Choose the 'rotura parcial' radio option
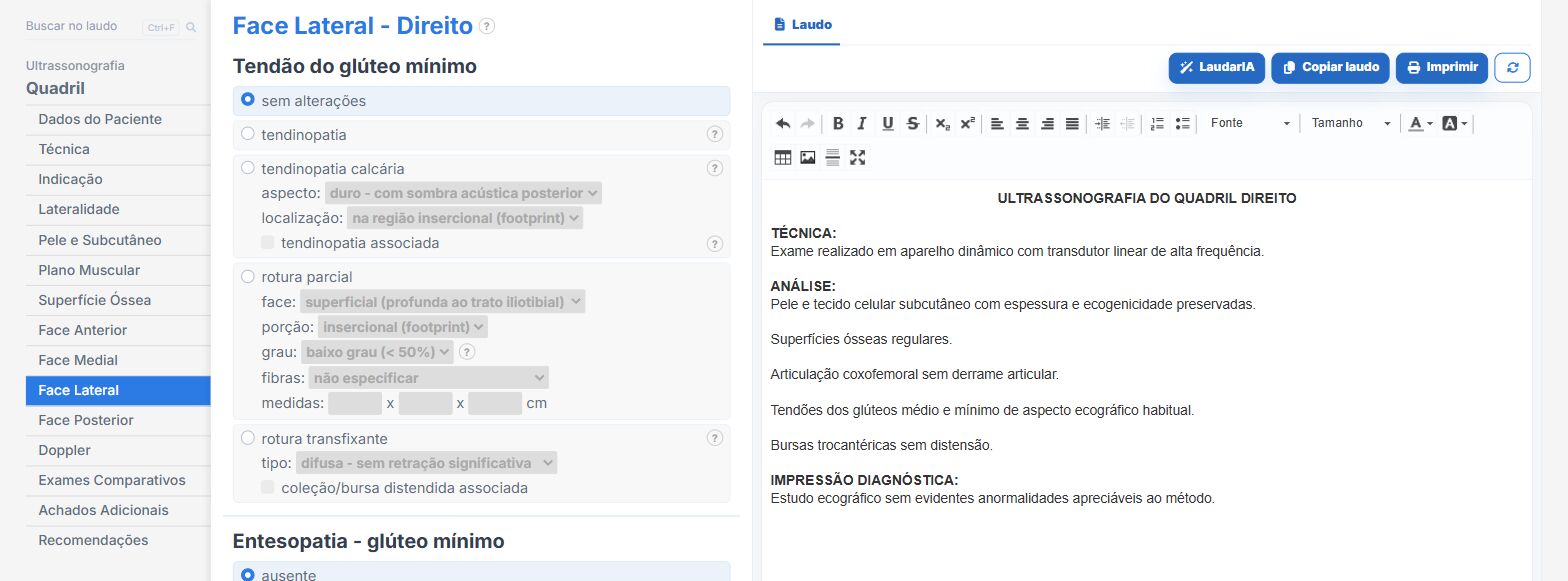 coord(248,276)
